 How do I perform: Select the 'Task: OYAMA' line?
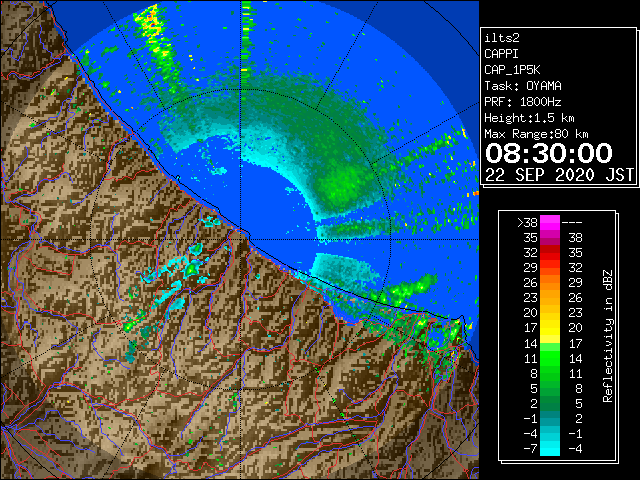pyautogui.click(x=523, y=86)
